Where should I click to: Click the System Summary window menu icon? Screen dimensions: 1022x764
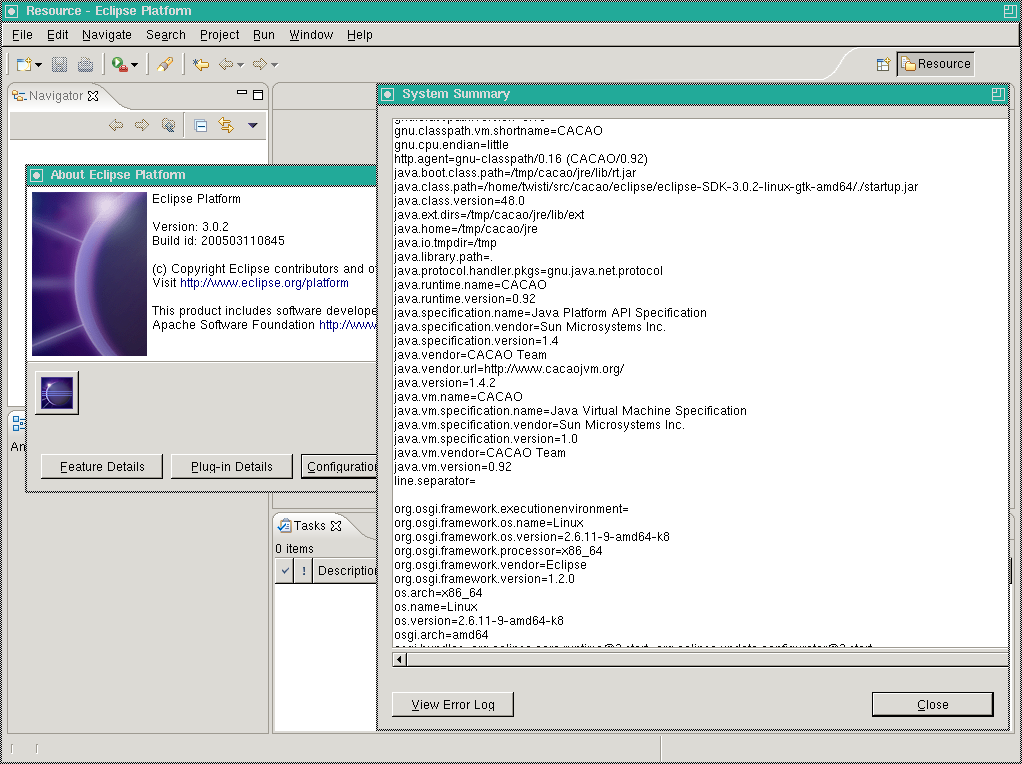tap(387, 95)
